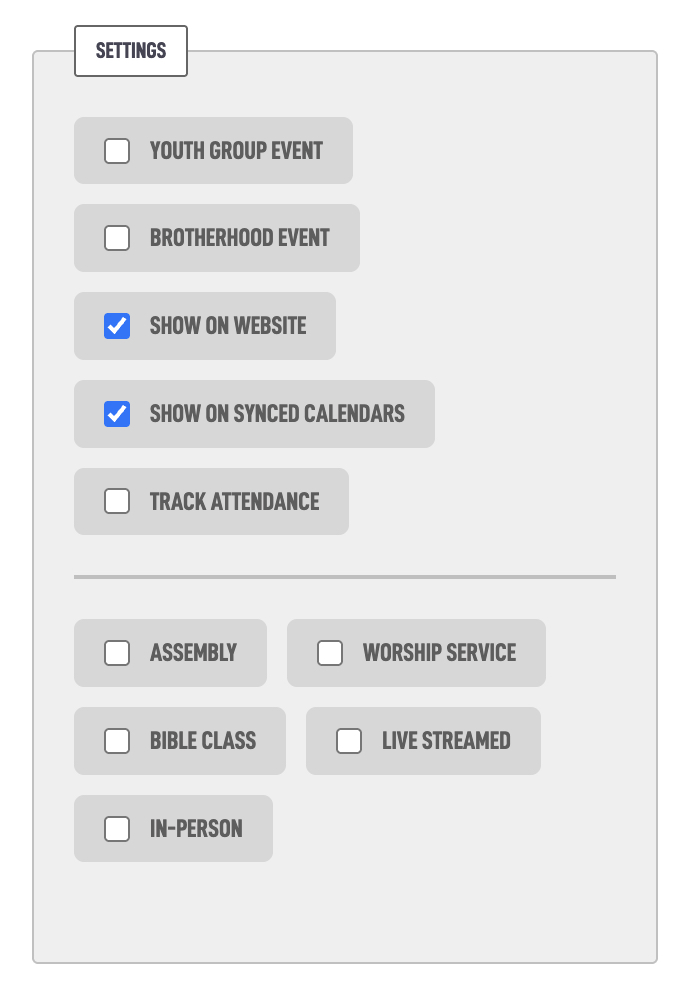Click the Show on Website label text
This screenshot has height=986, width=690.
[x=228, y=326]
